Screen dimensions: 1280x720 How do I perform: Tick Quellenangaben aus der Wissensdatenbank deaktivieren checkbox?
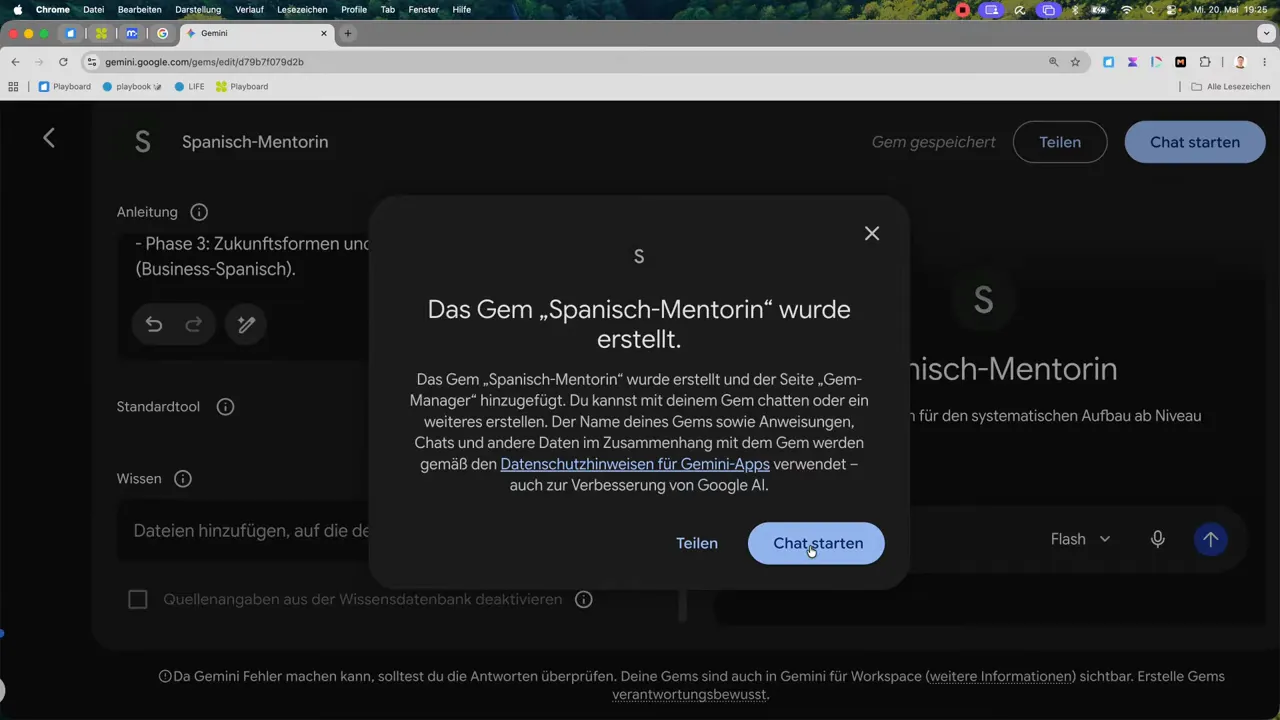point(138,599)
